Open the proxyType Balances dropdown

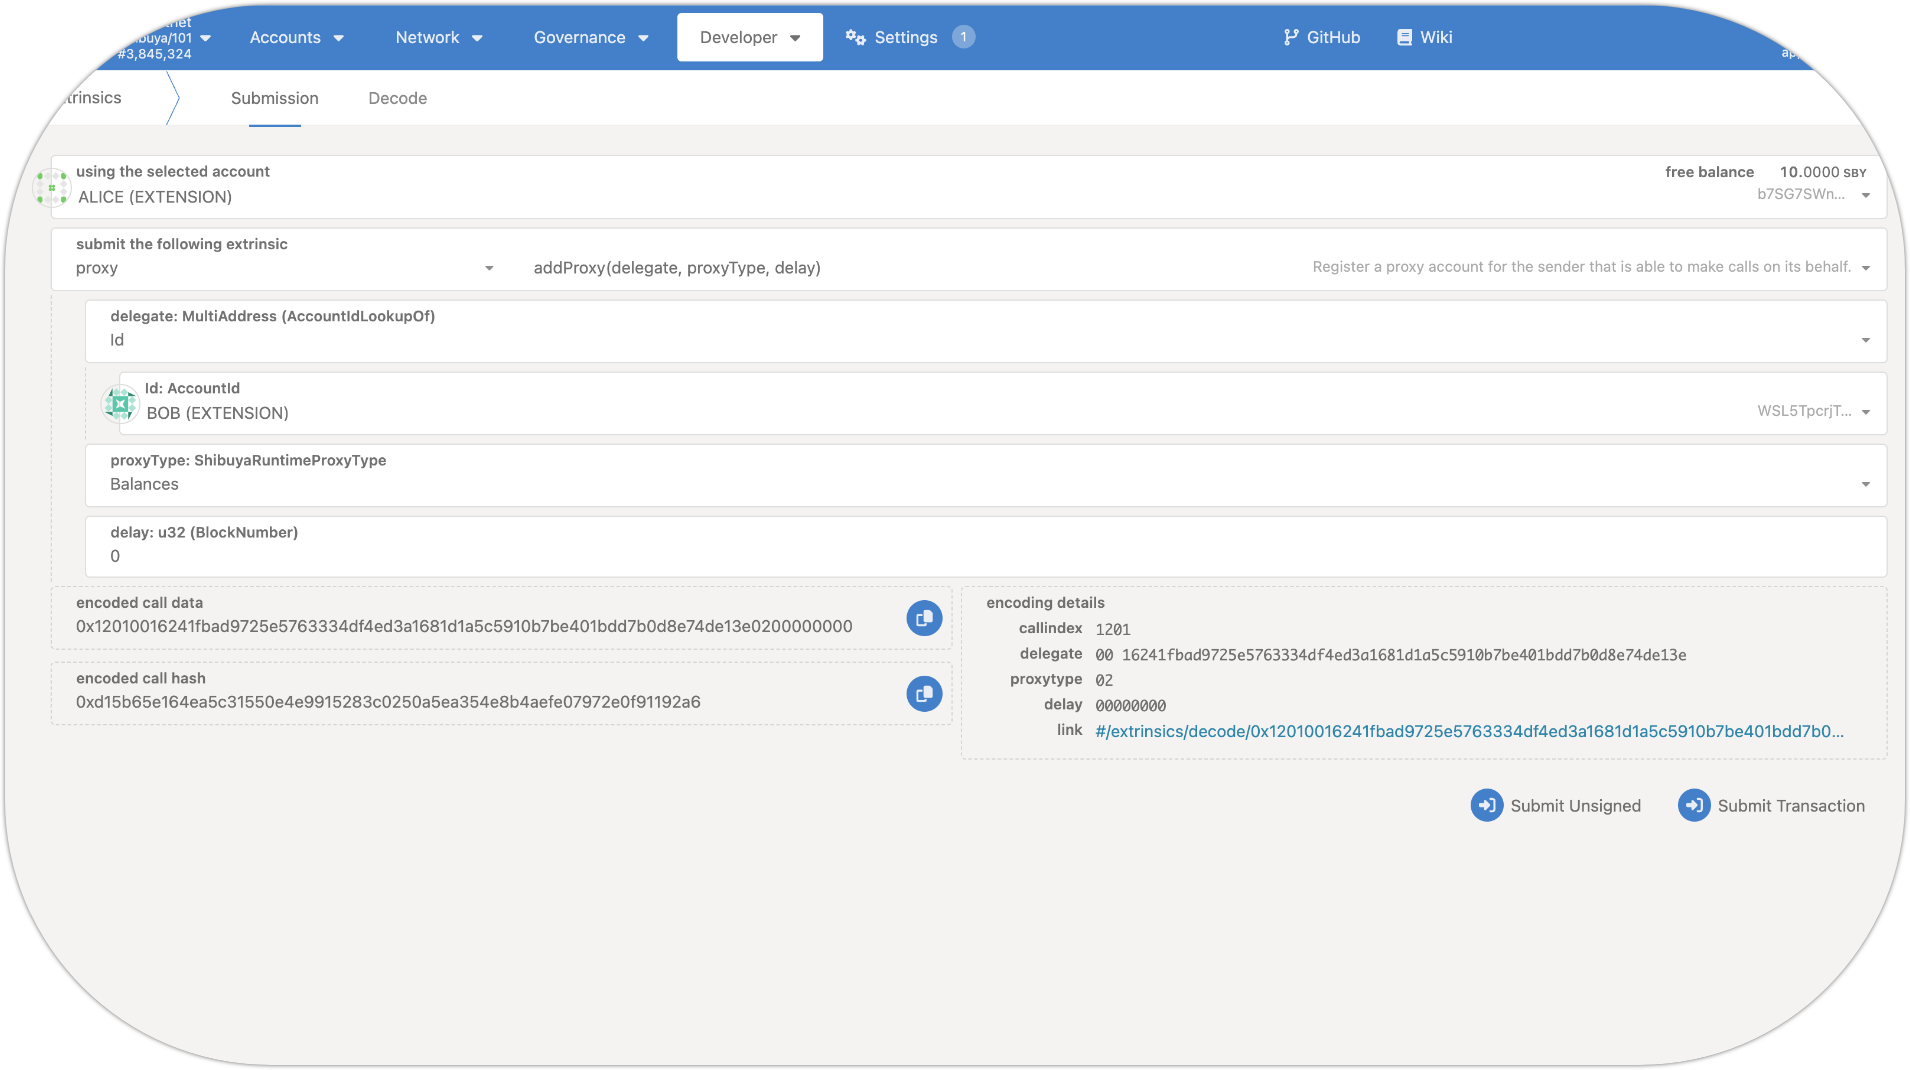(985, 484)
